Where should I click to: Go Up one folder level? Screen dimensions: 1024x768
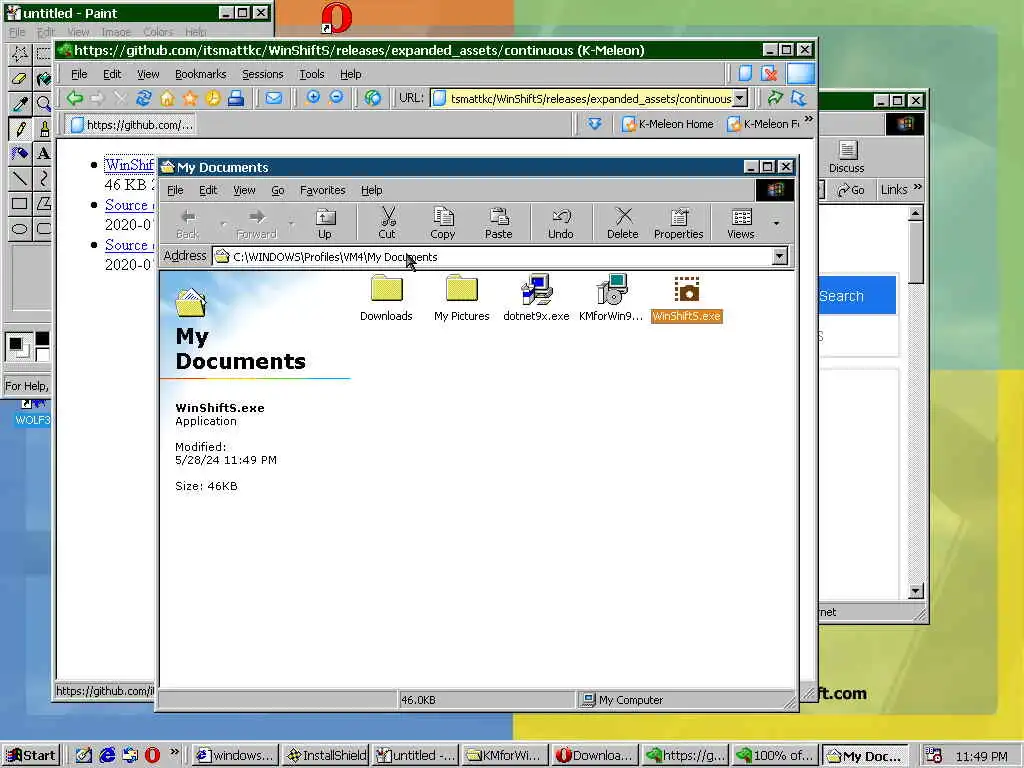(x=325, y=223)
